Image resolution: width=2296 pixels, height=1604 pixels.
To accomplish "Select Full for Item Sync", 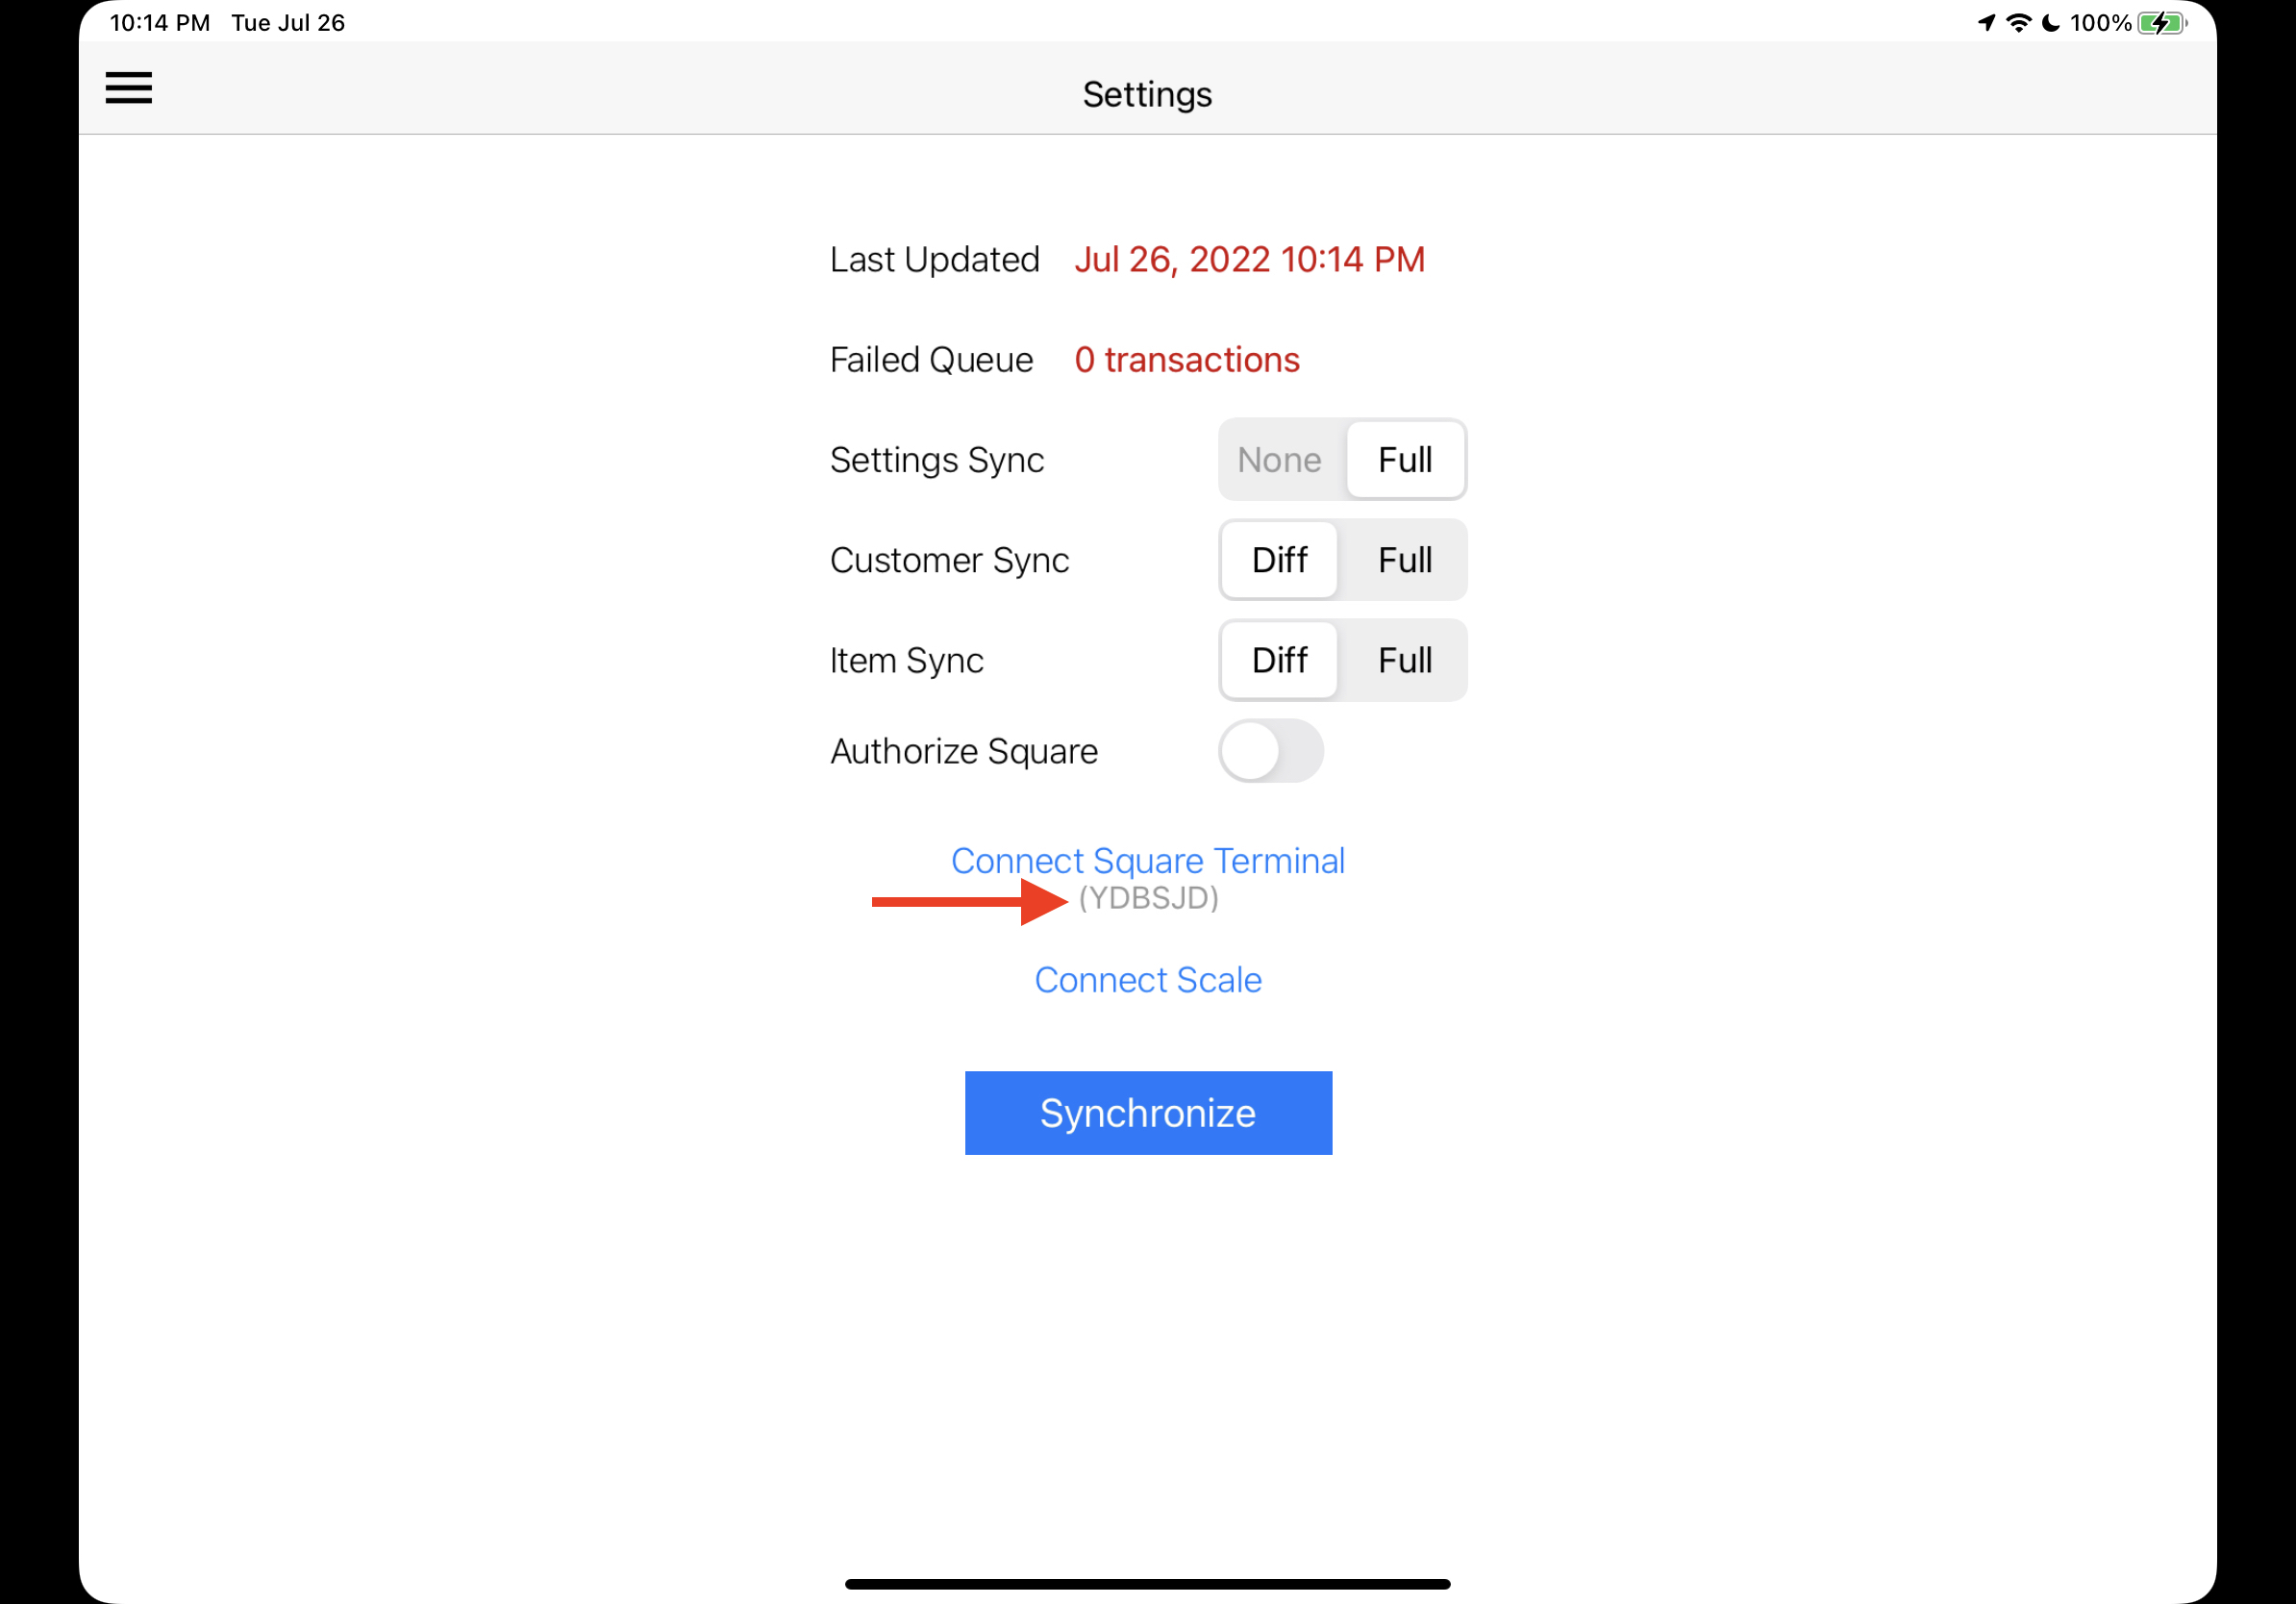I will (1404, 660).
